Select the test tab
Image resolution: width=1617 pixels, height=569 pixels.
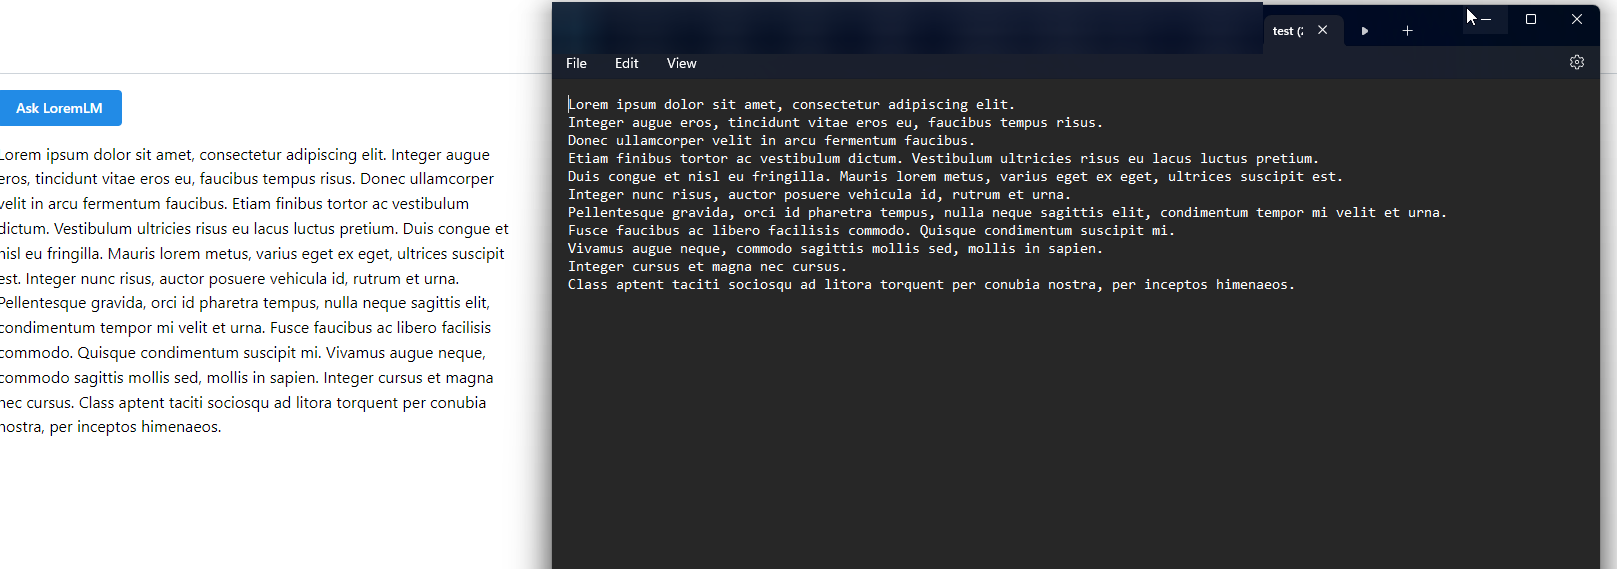pos(1286,31)
